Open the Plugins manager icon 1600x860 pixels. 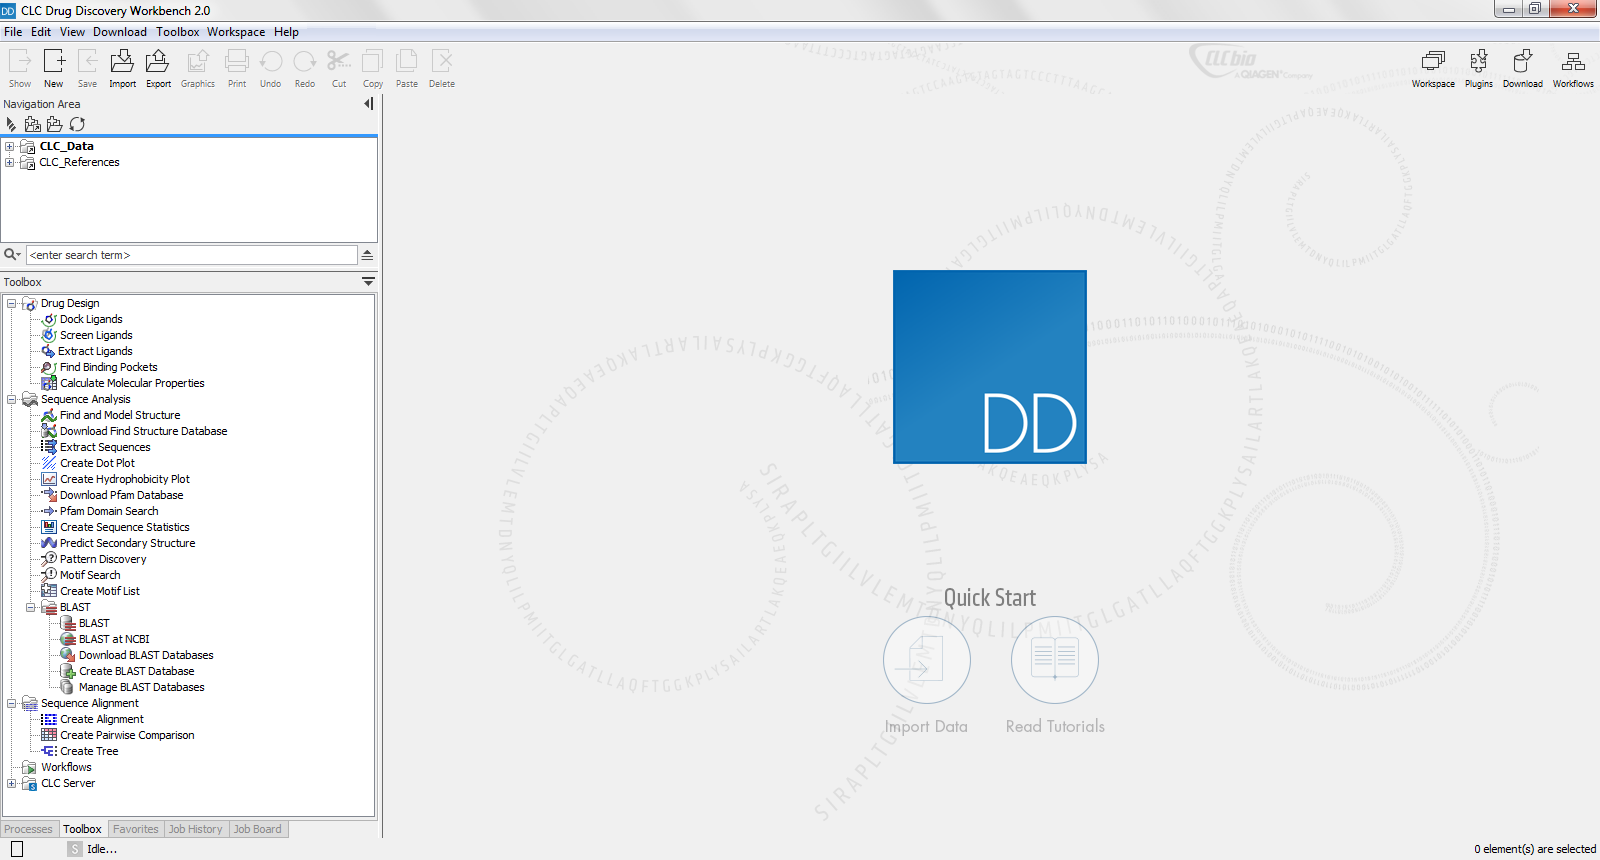click(x=1479, y=62)
